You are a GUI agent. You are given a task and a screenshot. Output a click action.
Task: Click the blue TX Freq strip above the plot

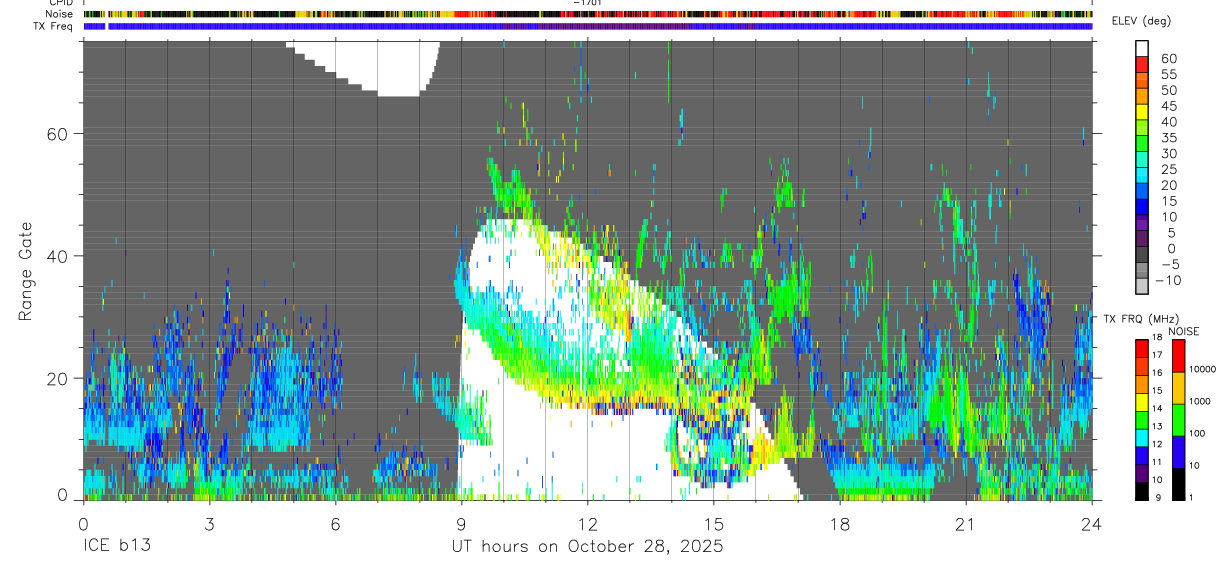coord(587,26)
